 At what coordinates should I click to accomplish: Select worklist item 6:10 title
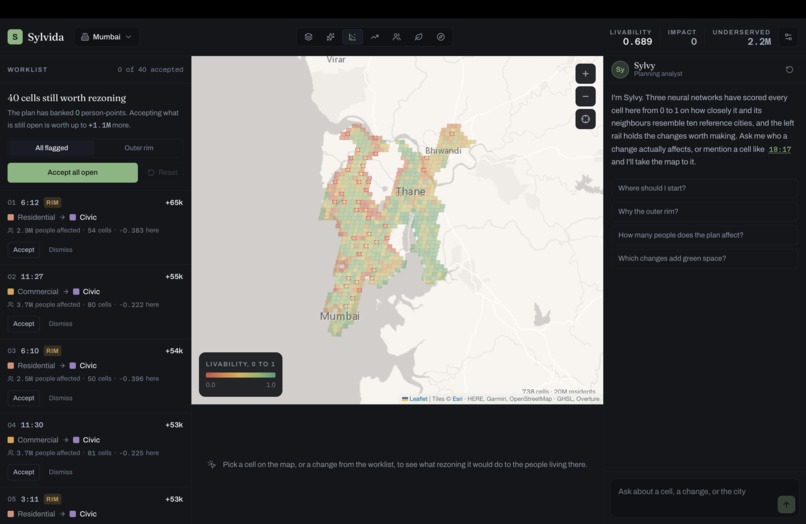(x=30, y=351)
